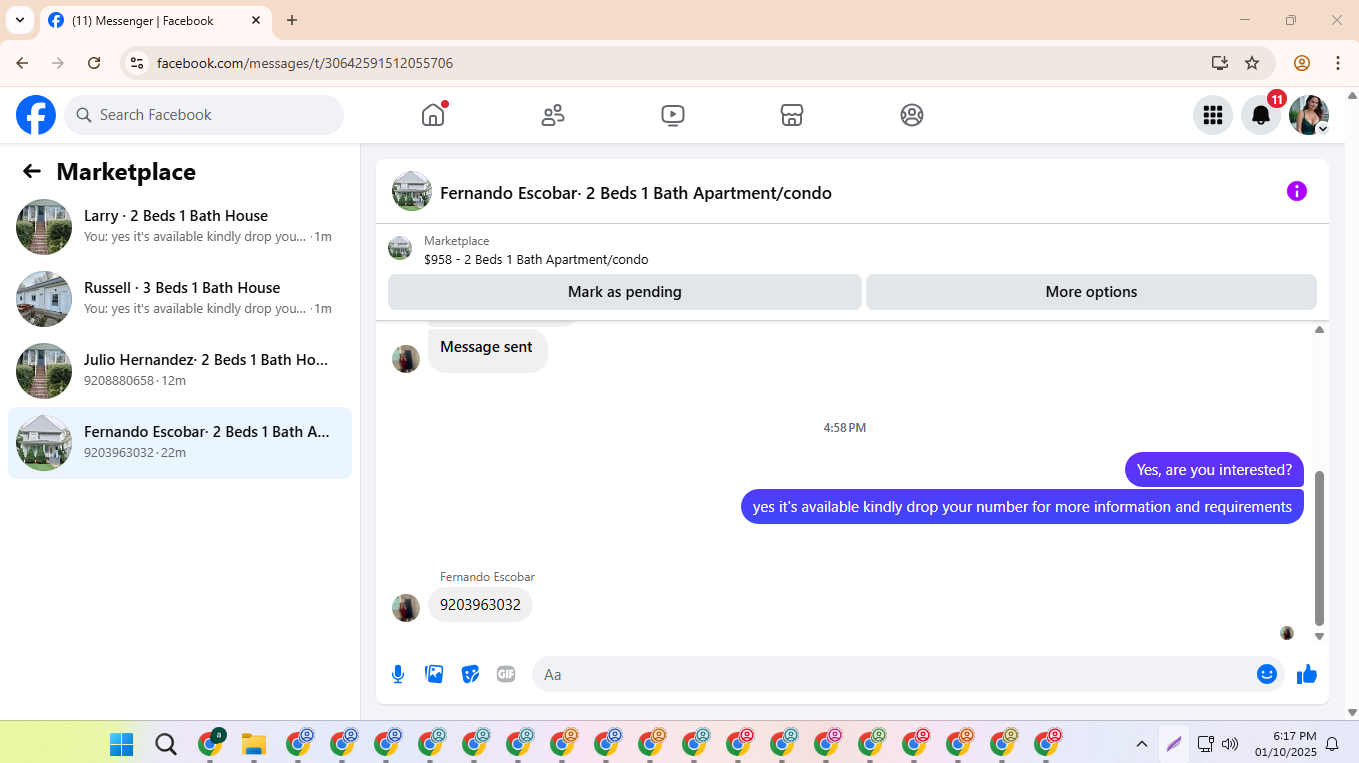Click the chat scrollbar thumb
Screen dimensions: 1359x763
[x=1319, y=548]
